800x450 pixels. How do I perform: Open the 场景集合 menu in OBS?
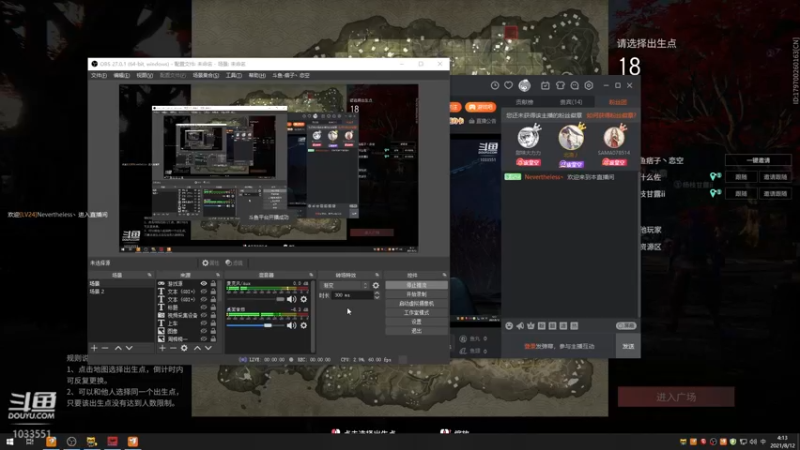pos(206,76)
